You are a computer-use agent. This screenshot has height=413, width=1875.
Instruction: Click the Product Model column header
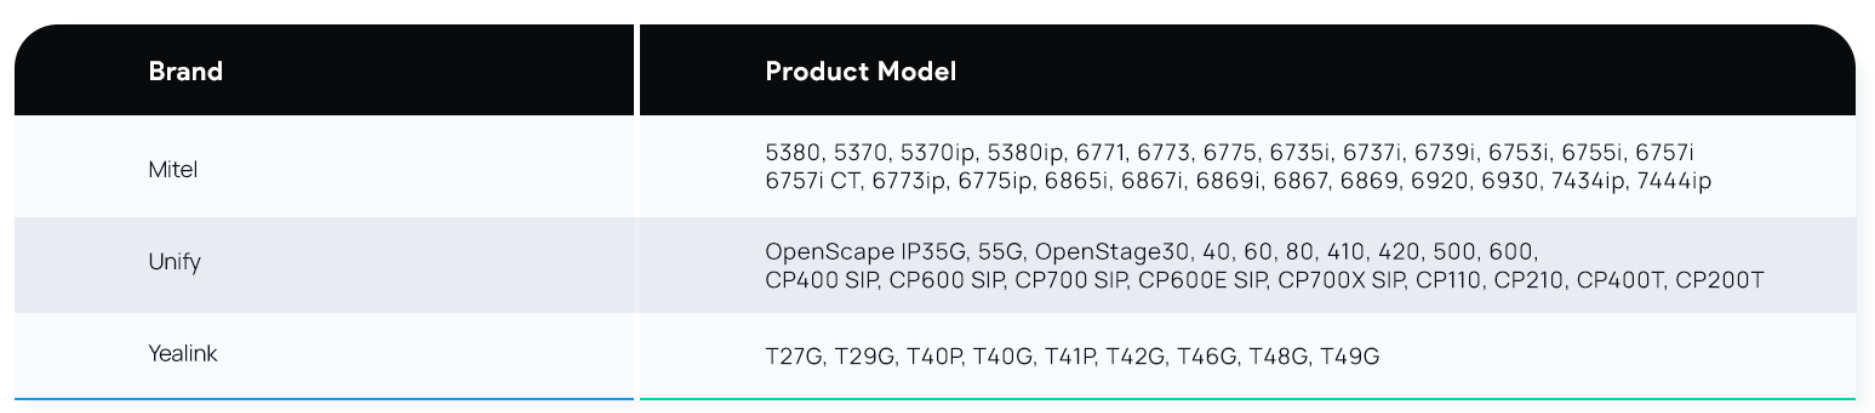click(x=860, y=72)
